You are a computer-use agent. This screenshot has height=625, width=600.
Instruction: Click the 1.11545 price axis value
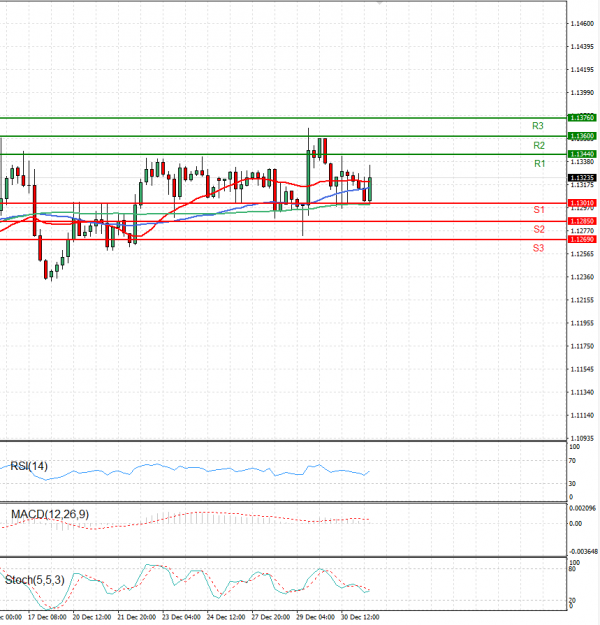pyautogui.click(x=582, y=369)
